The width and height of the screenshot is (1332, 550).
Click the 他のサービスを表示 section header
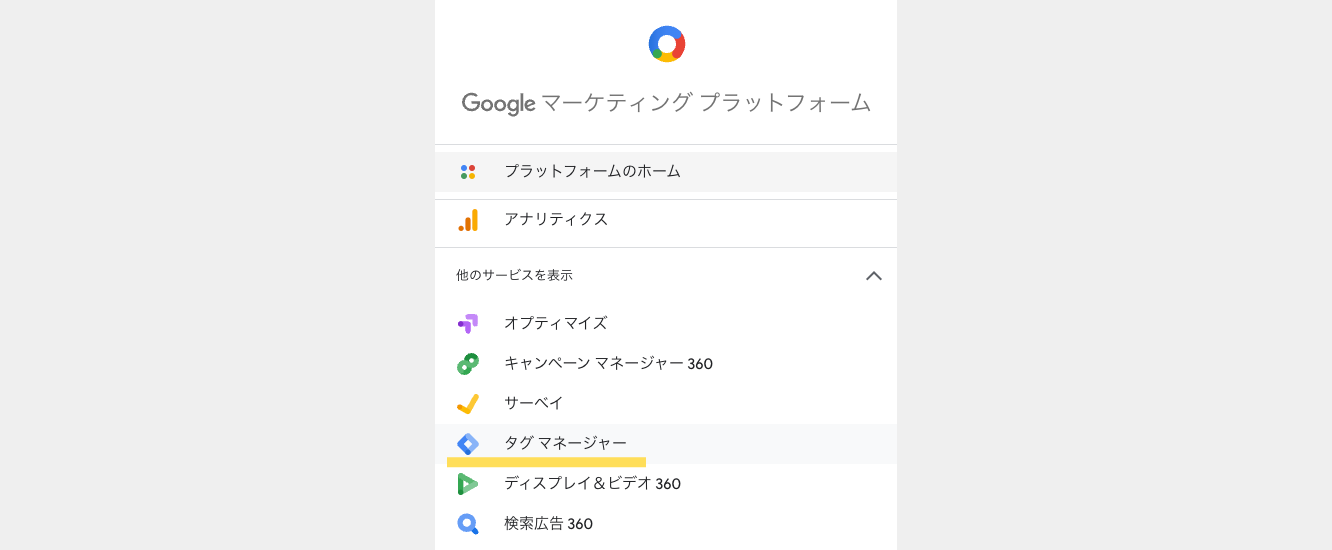pyautogui.click(x=666, y=275)
